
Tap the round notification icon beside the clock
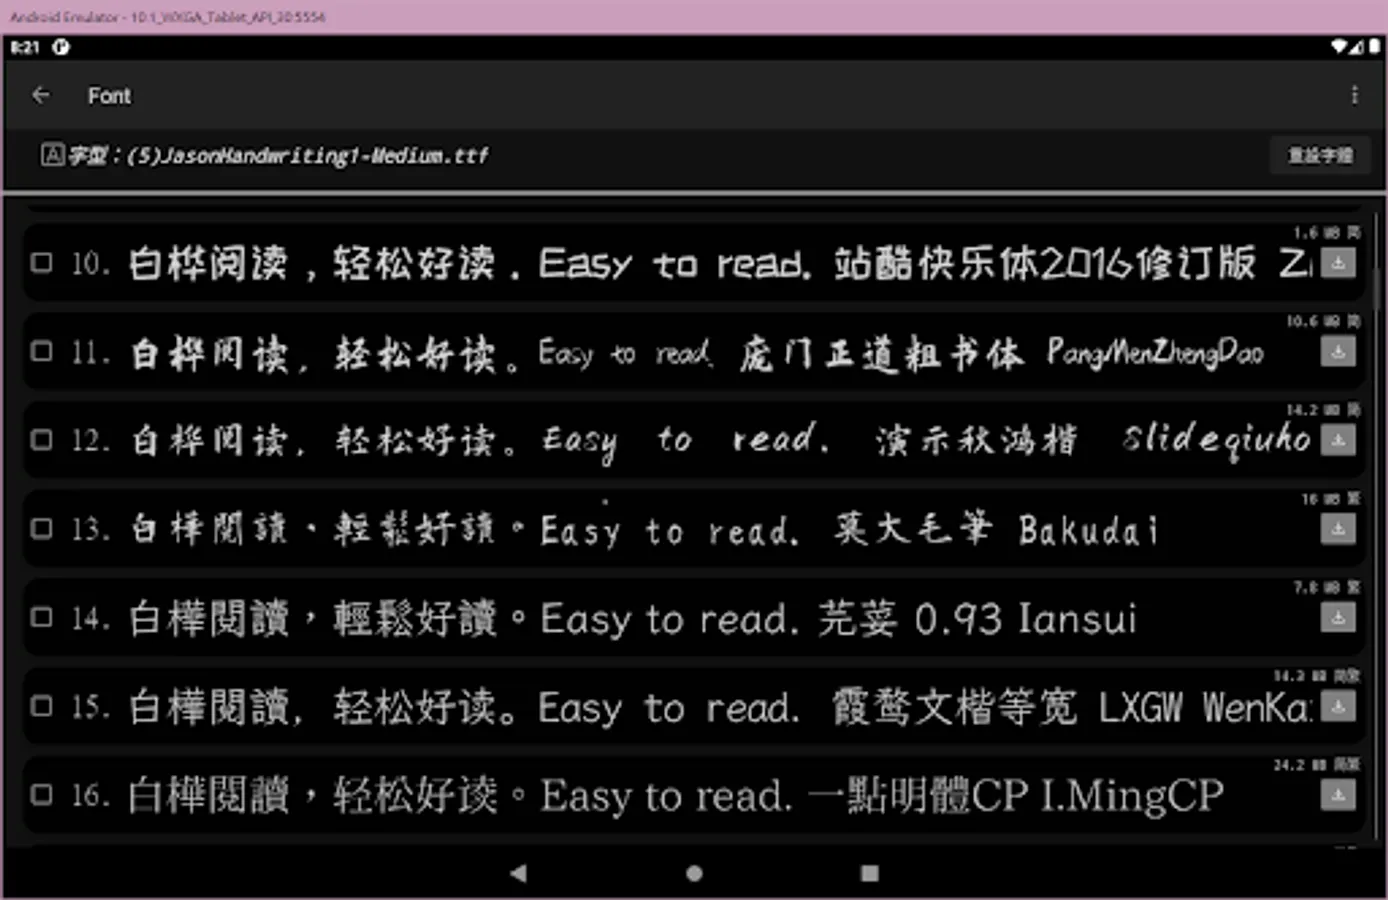pyautogui.click(x=61, y=46)
